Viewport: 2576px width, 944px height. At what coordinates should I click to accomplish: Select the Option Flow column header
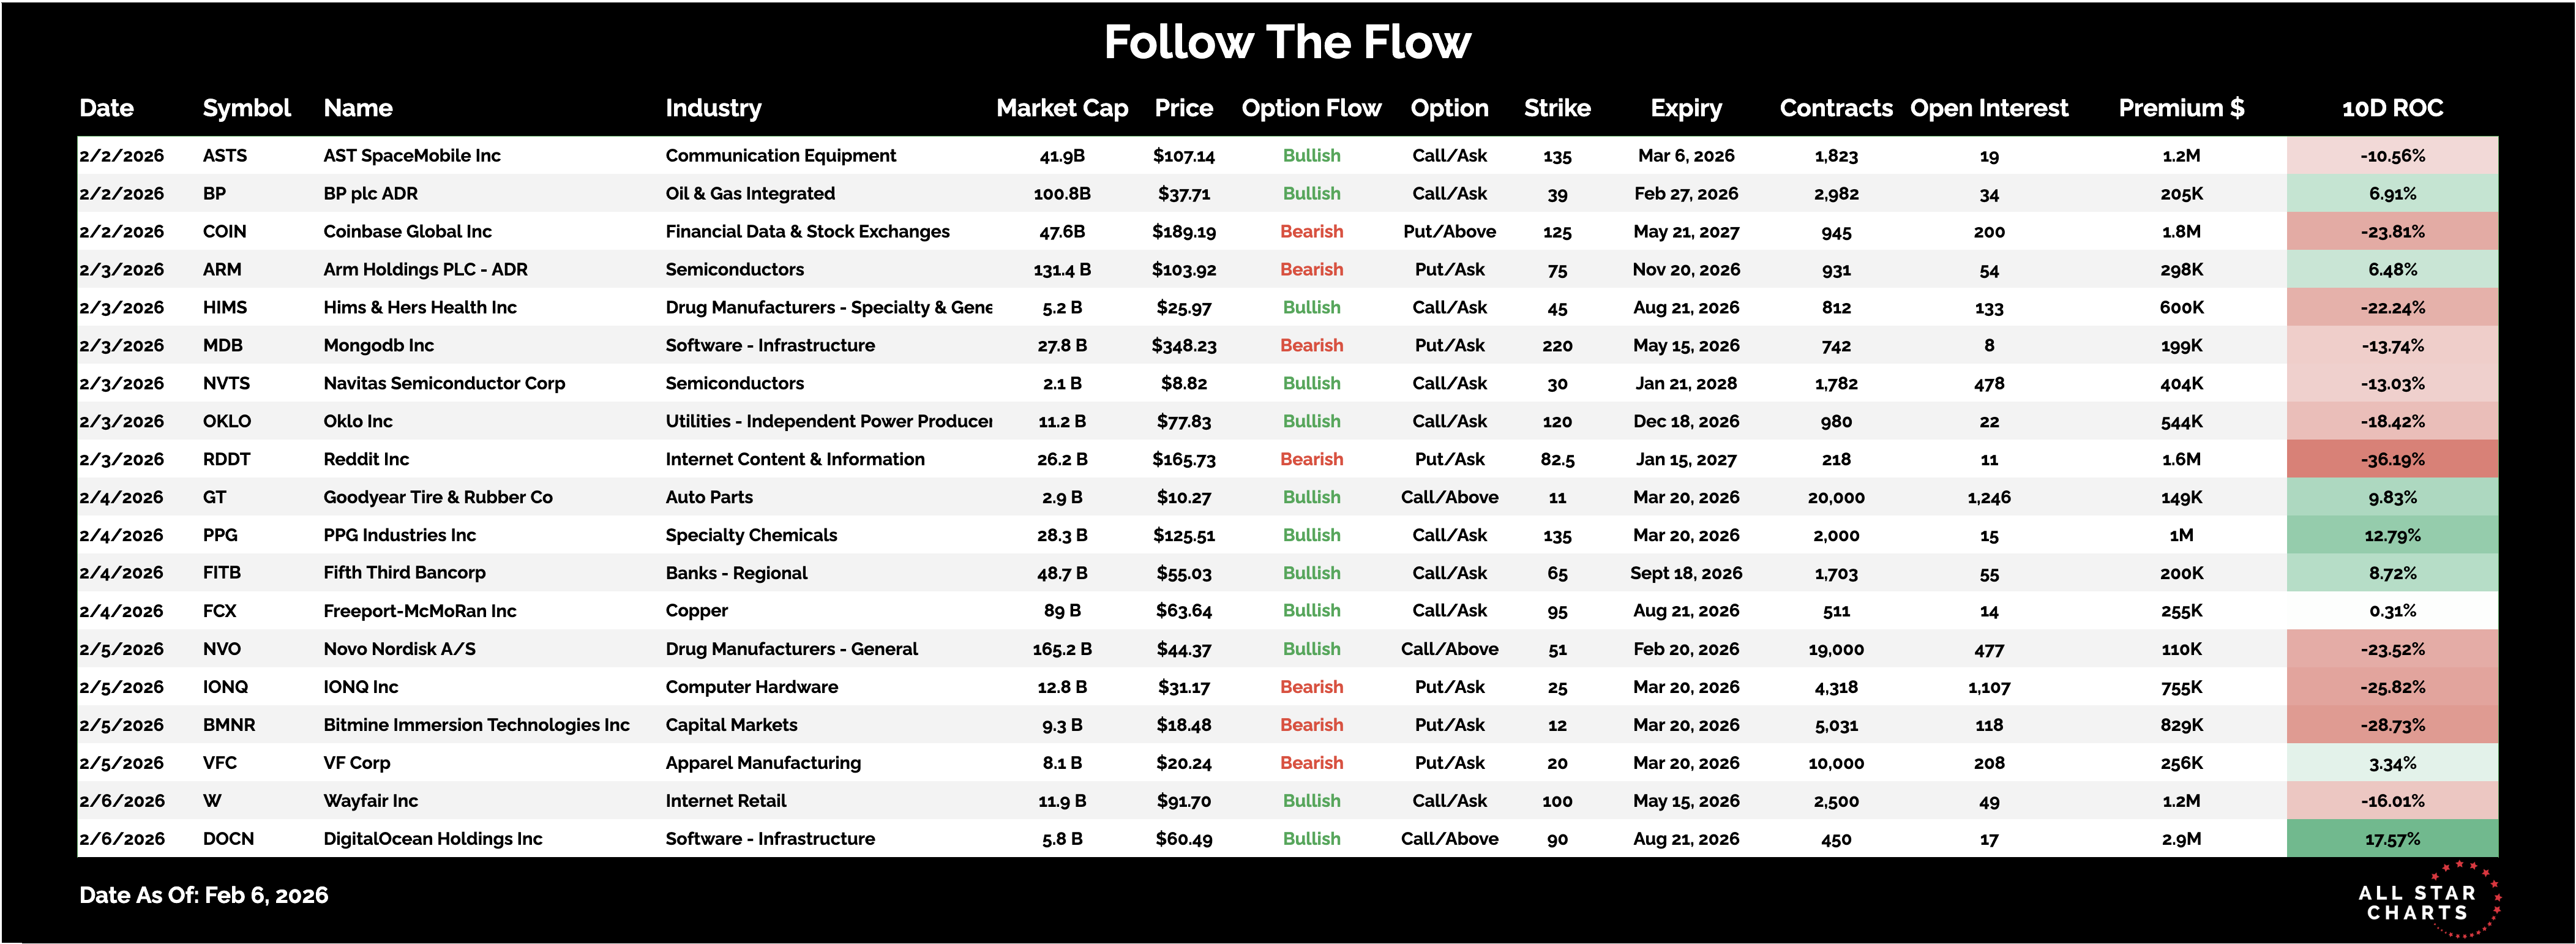[x=1310, y=108]
